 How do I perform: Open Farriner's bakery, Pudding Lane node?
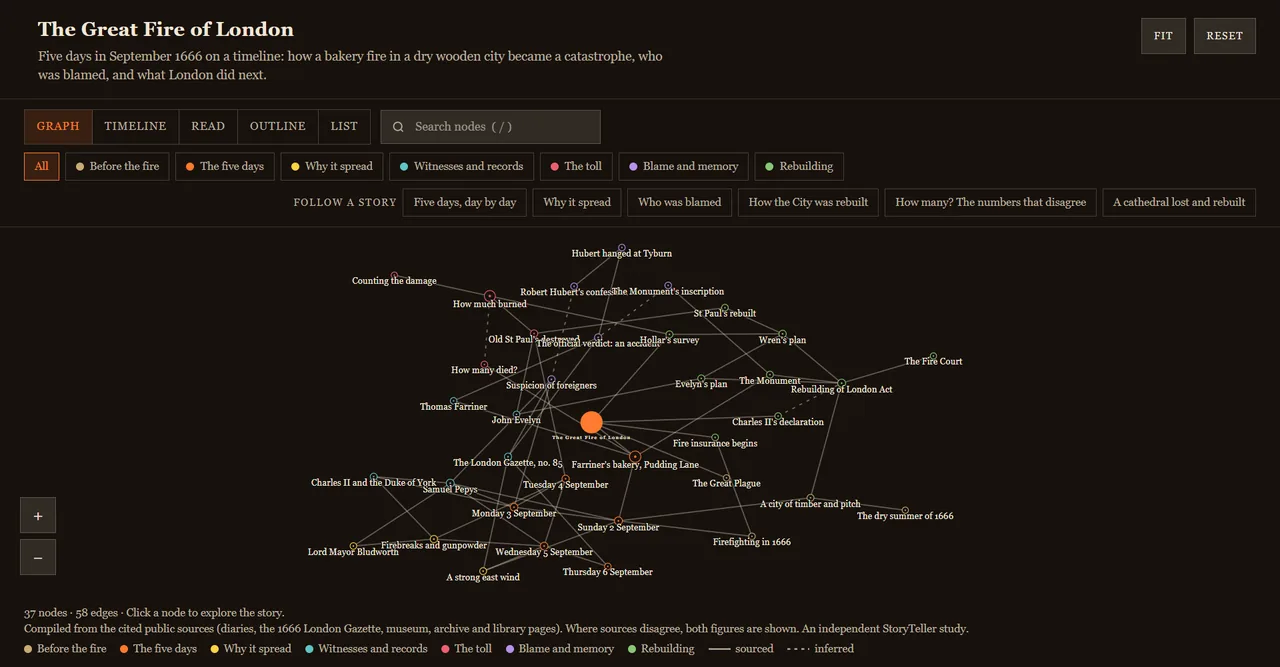[634, 456]
